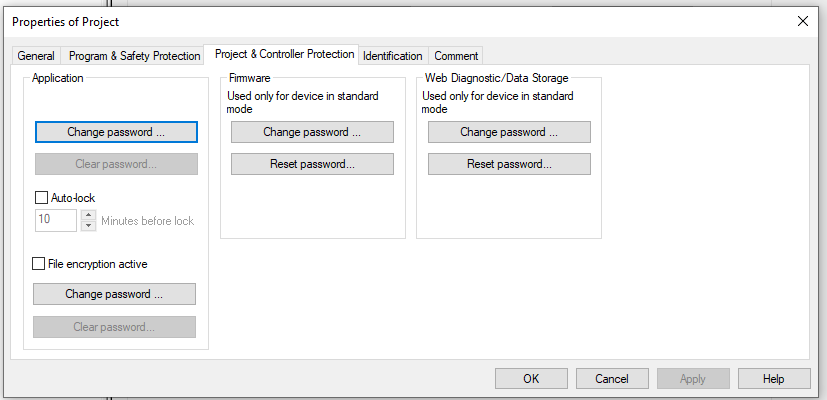Viewport: 827px width, 400px height.
Task: Change Web Diagnostic/Data Storage password
Action: coord(509,132)
